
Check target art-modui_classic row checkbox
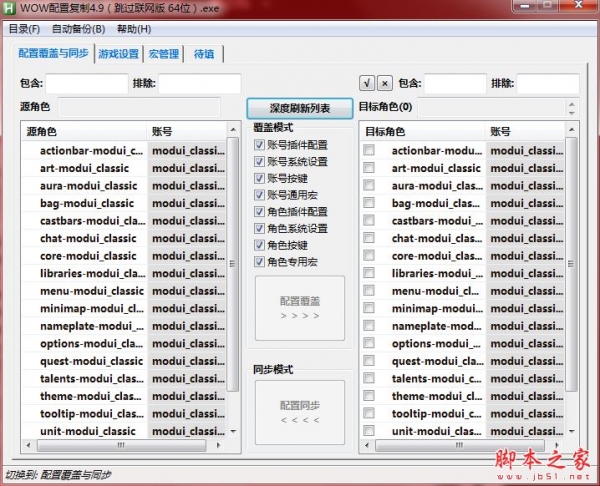pos(369,168)
